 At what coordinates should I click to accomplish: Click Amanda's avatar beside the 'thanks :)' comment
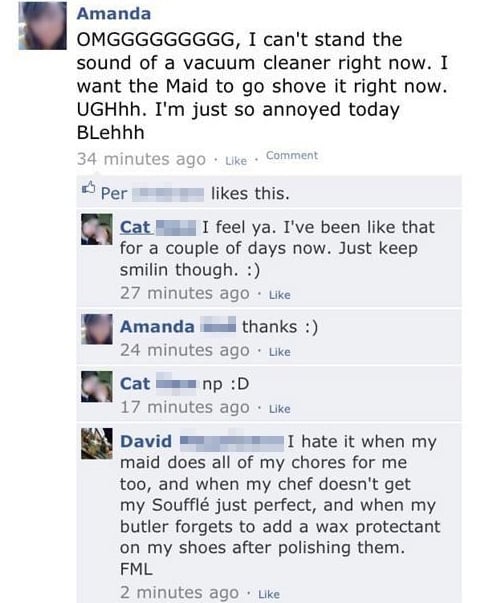click(x=97, y=329)
